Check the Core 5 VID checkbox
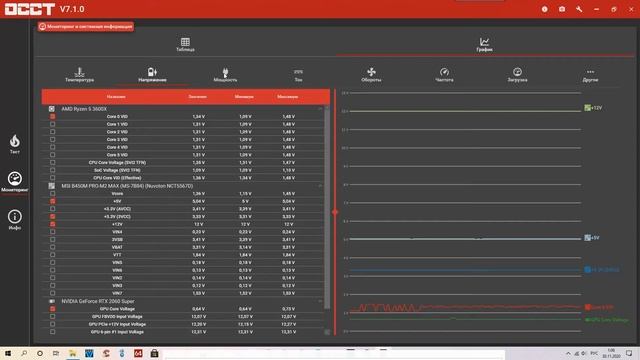This screenshot has width=640, height=360. (x=52, y=155)
